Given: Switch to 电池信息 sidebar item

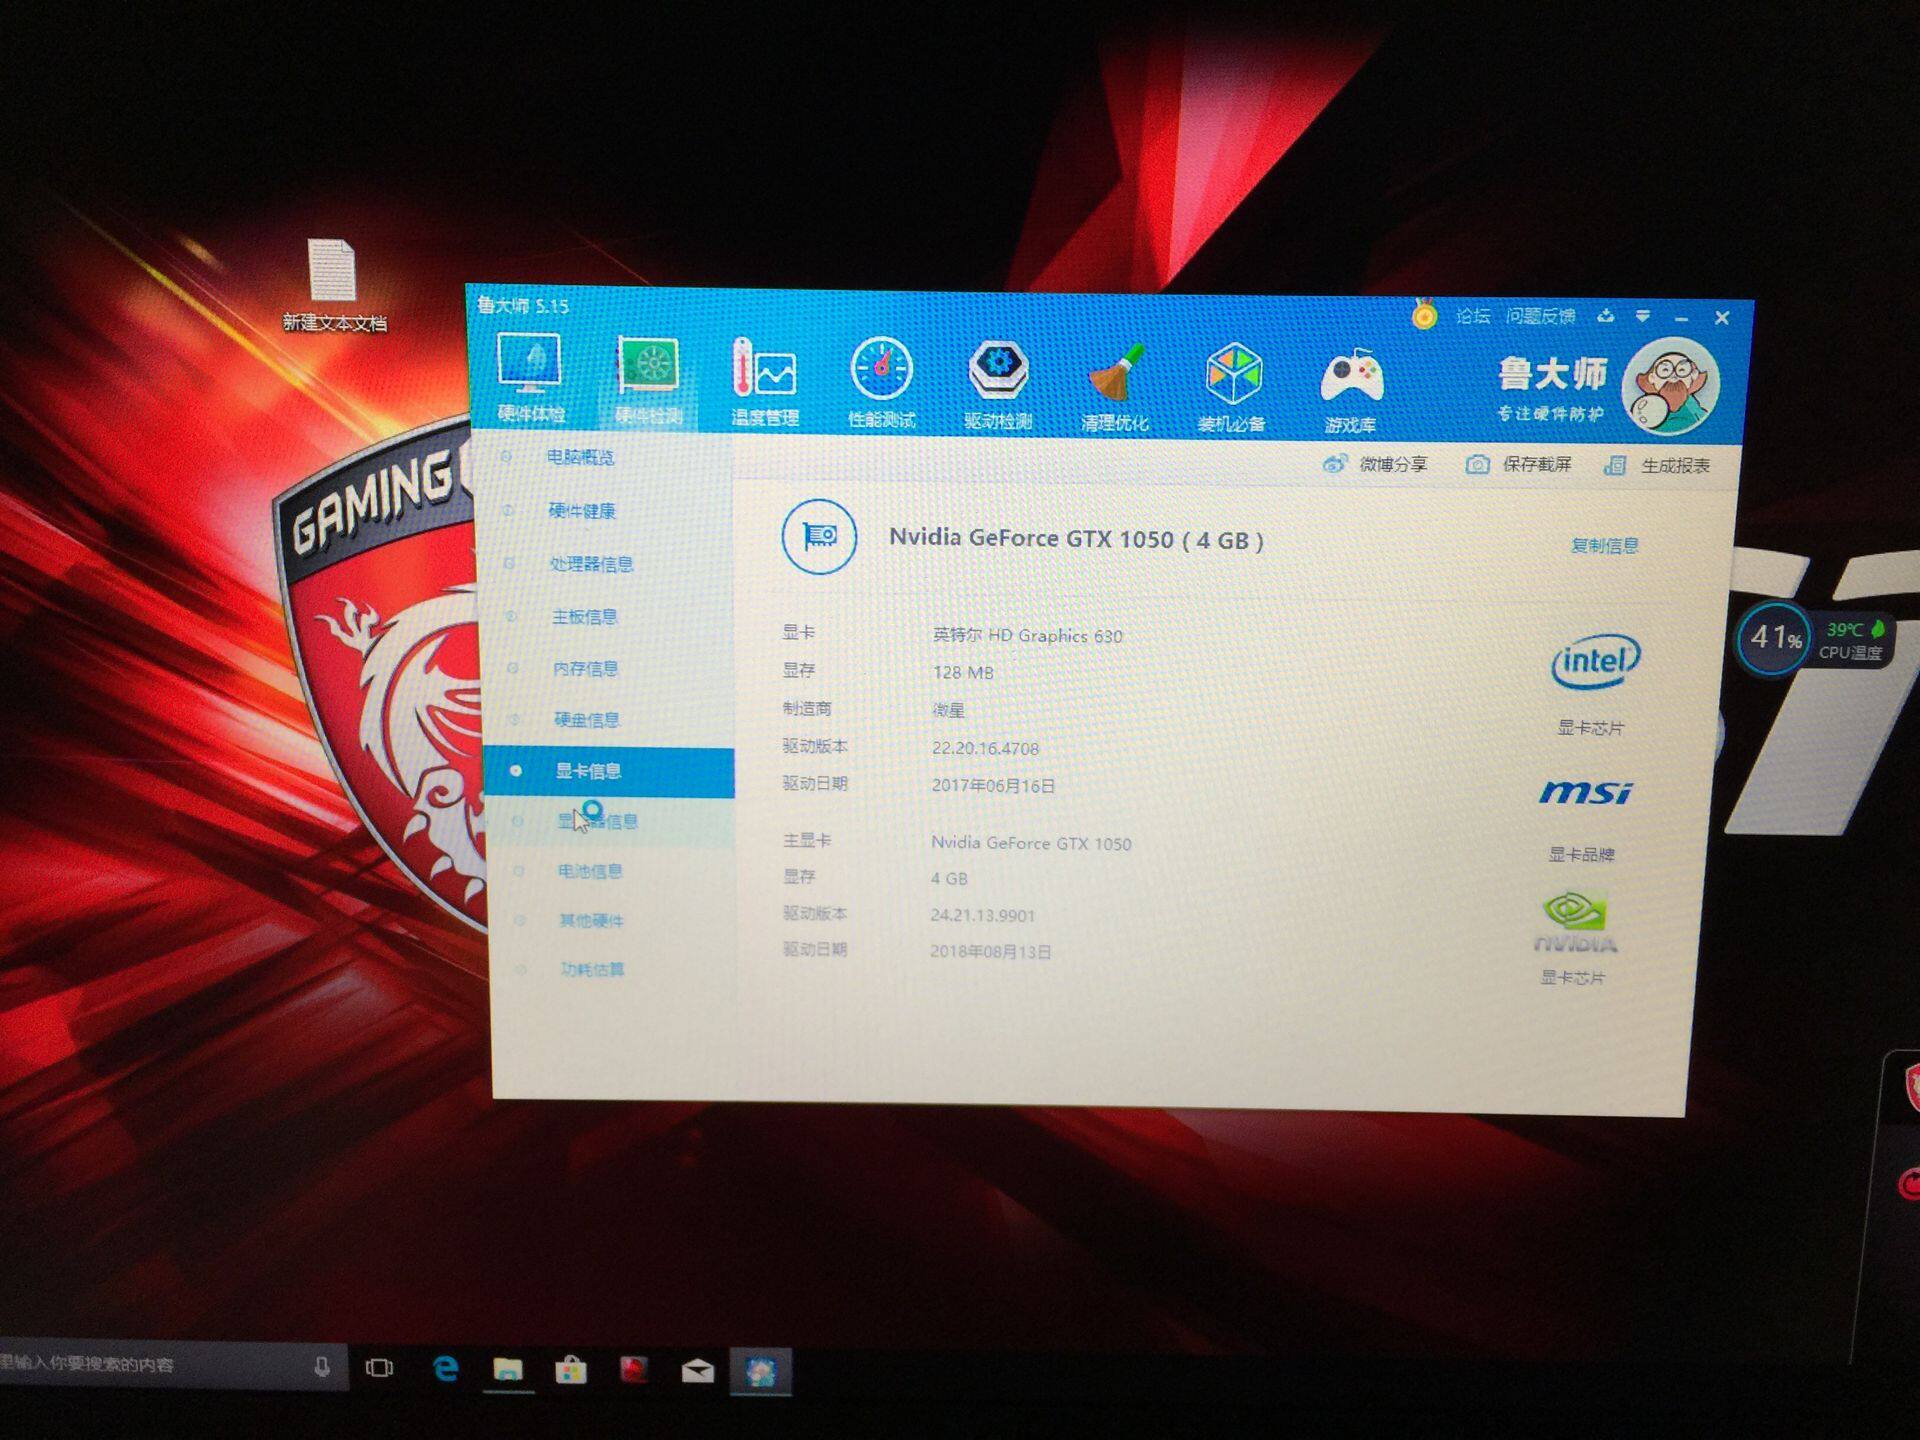Looking at the screenshot, I should pos(589,871).
